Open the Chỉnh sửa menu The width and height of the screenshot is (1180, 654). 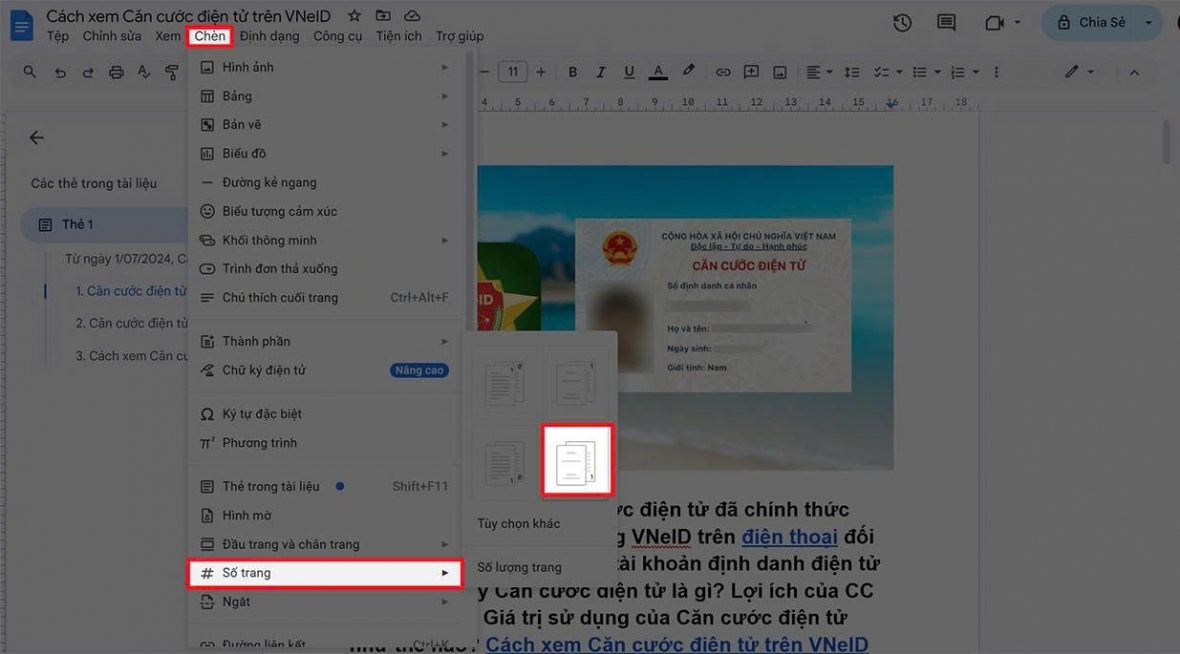111,36
